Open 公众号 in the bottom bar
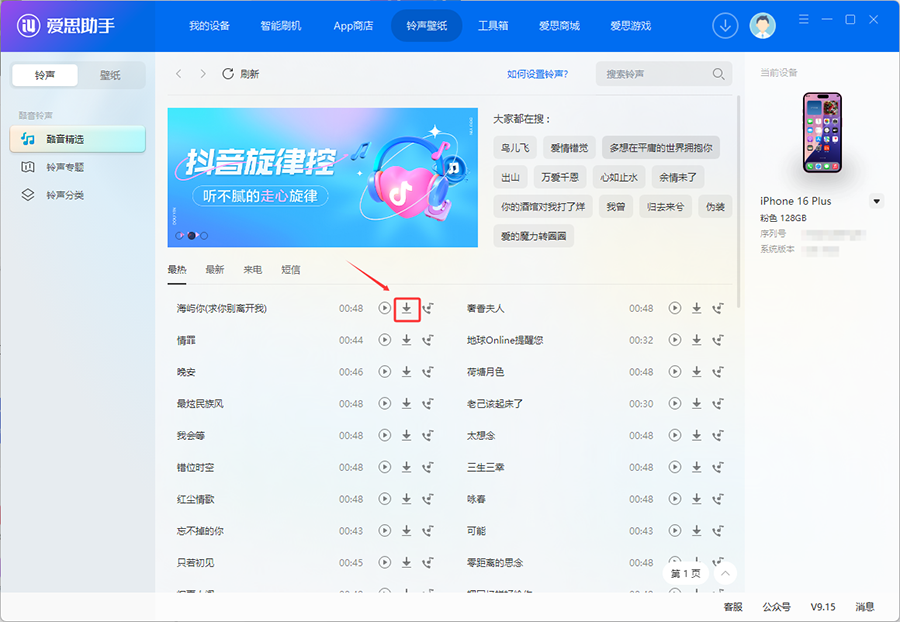This screenshot has width=900, height=622. tap(776, 607)
